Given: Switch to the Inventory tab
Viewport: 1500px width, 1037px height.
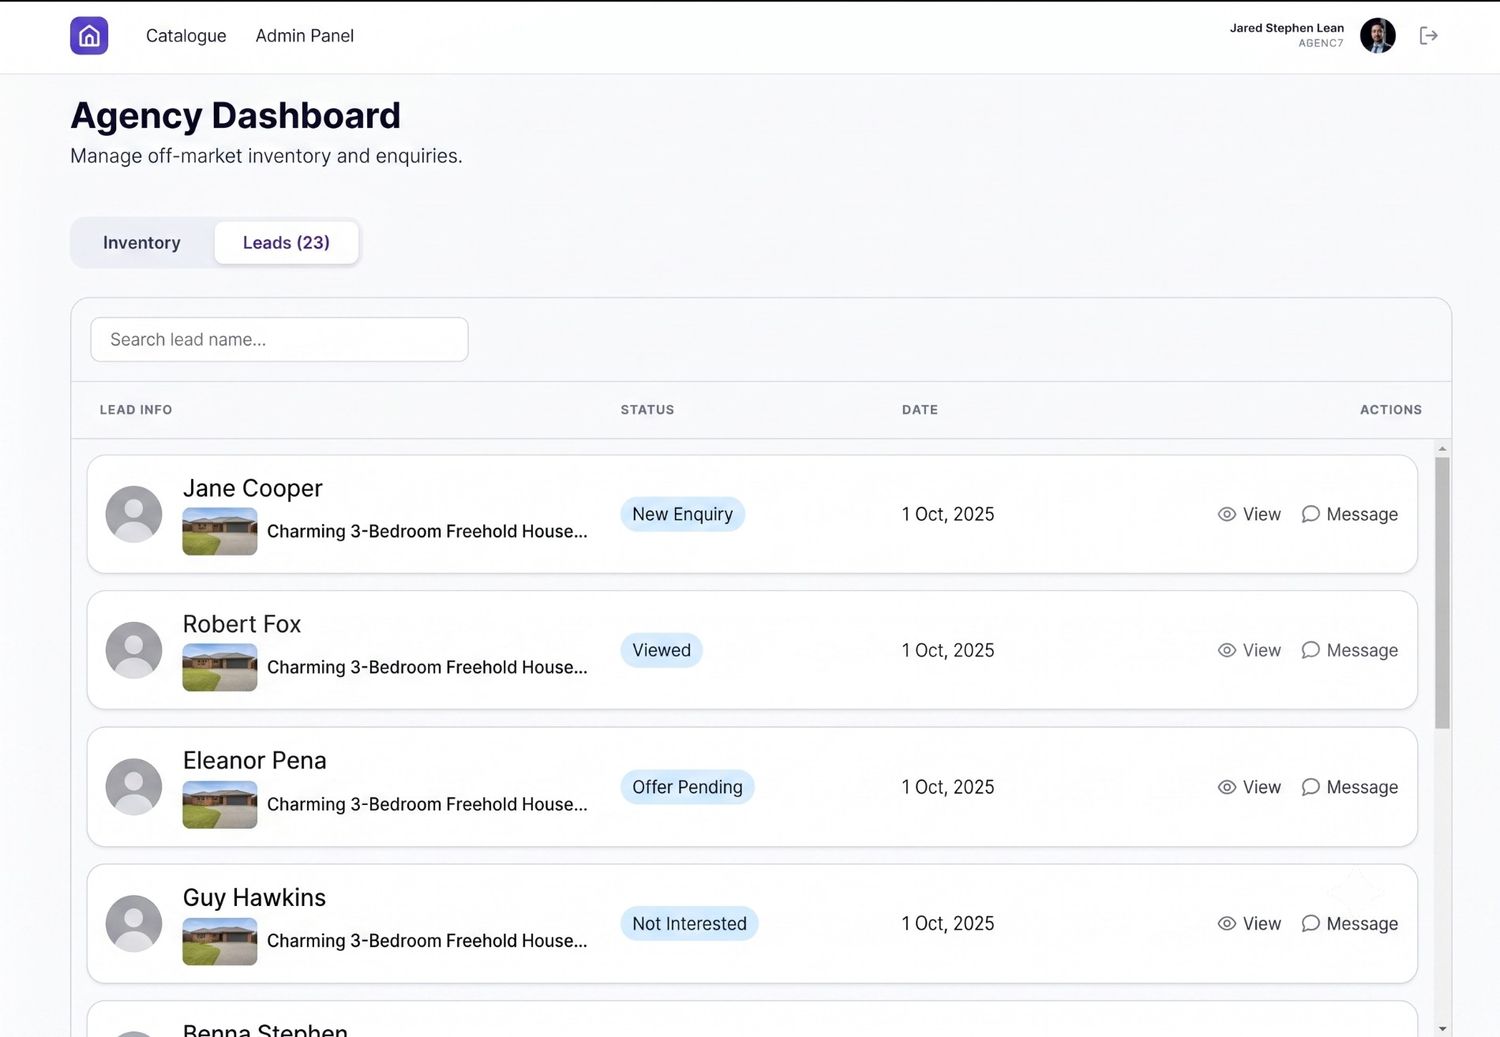Looking at the screenshot, I should tap(142, 243).
